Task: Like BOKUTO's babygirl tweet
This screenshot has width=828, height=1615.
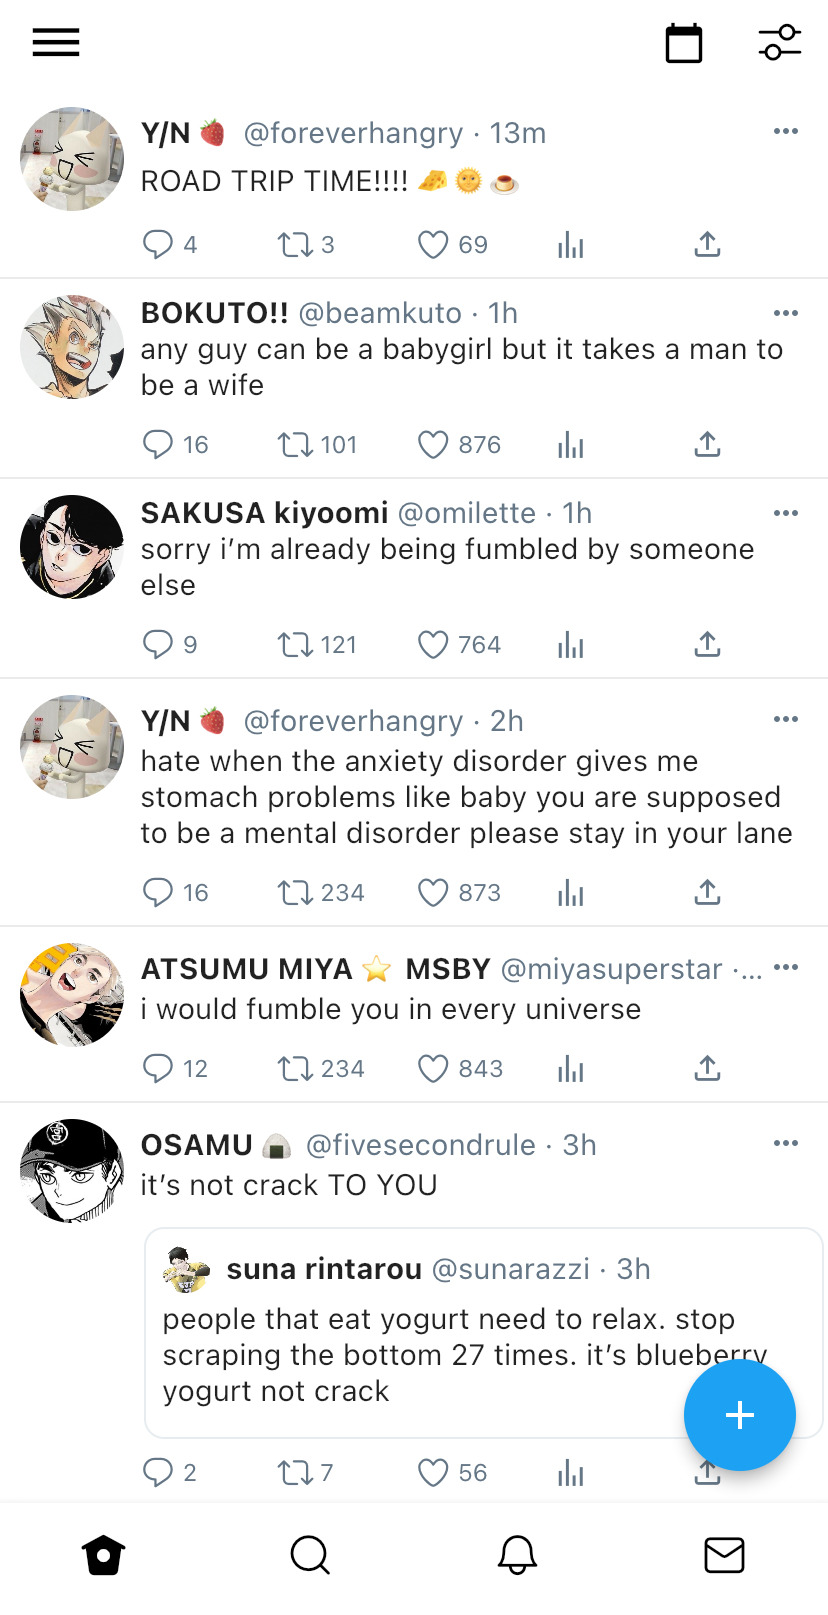Action: 433,445
